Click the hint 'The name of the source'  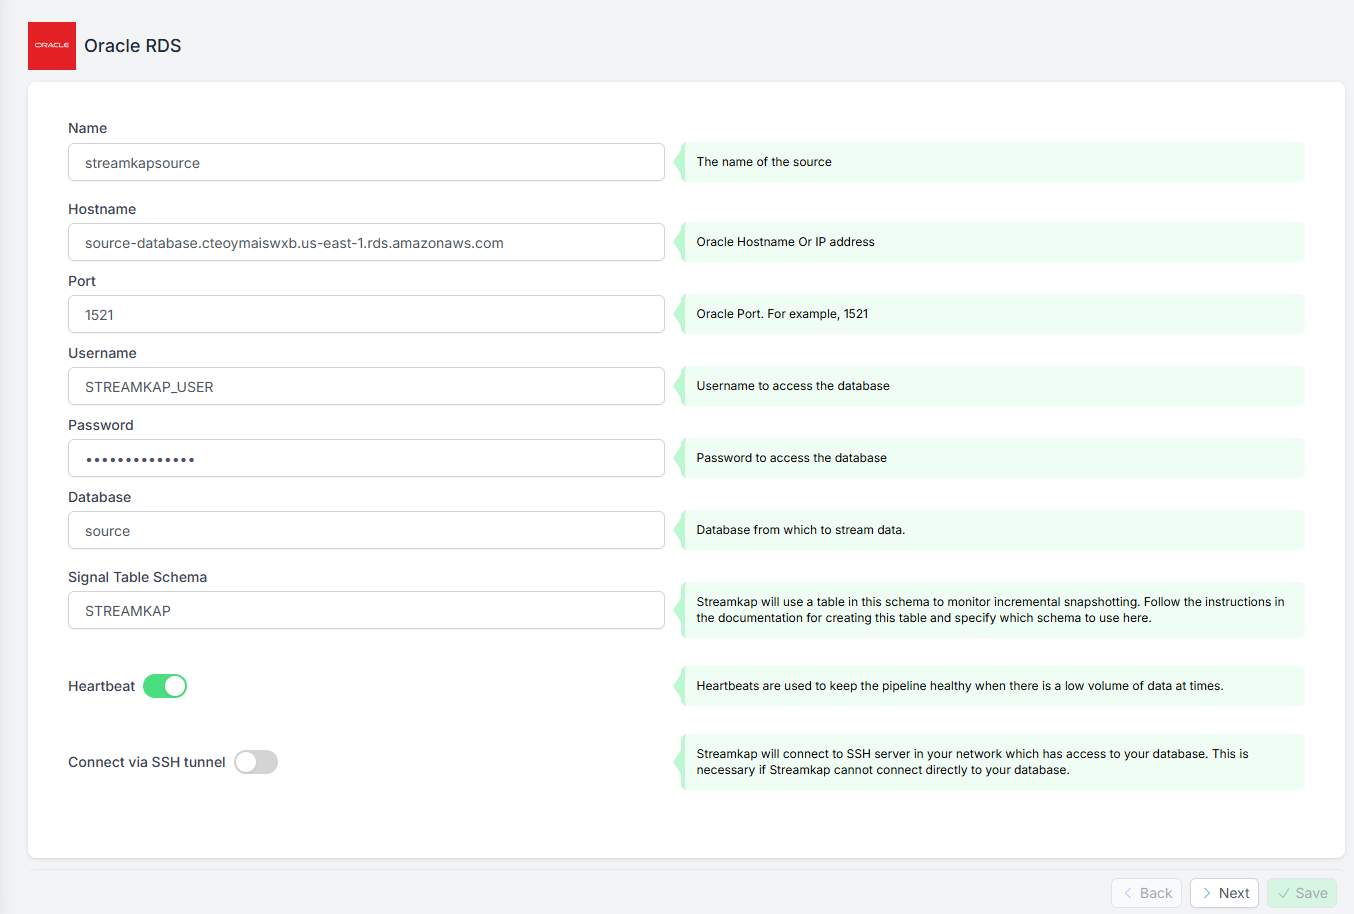pyautogui.click(x=764, y=162)
